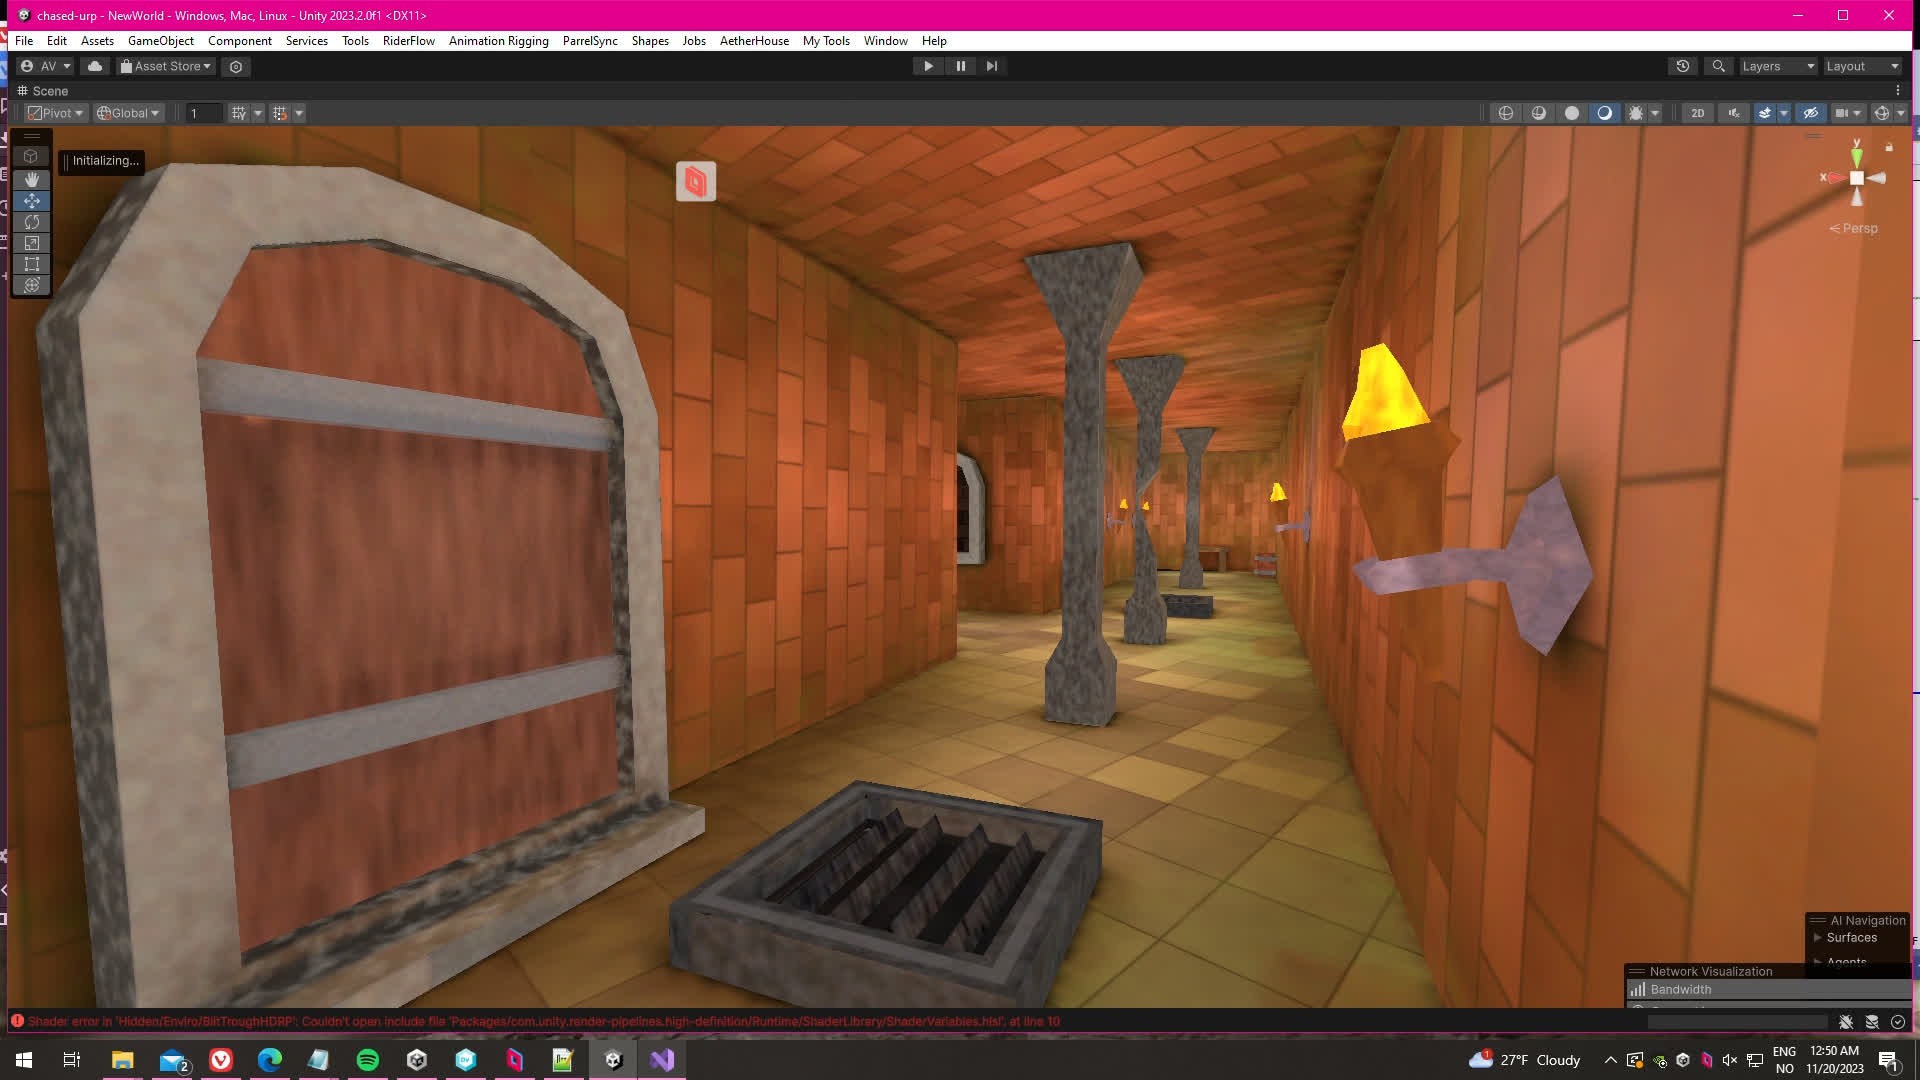Toggle scene audio mute button
This screenshot has height=1080, width=1920.
pyautogui.click(x=1733, y=113)
